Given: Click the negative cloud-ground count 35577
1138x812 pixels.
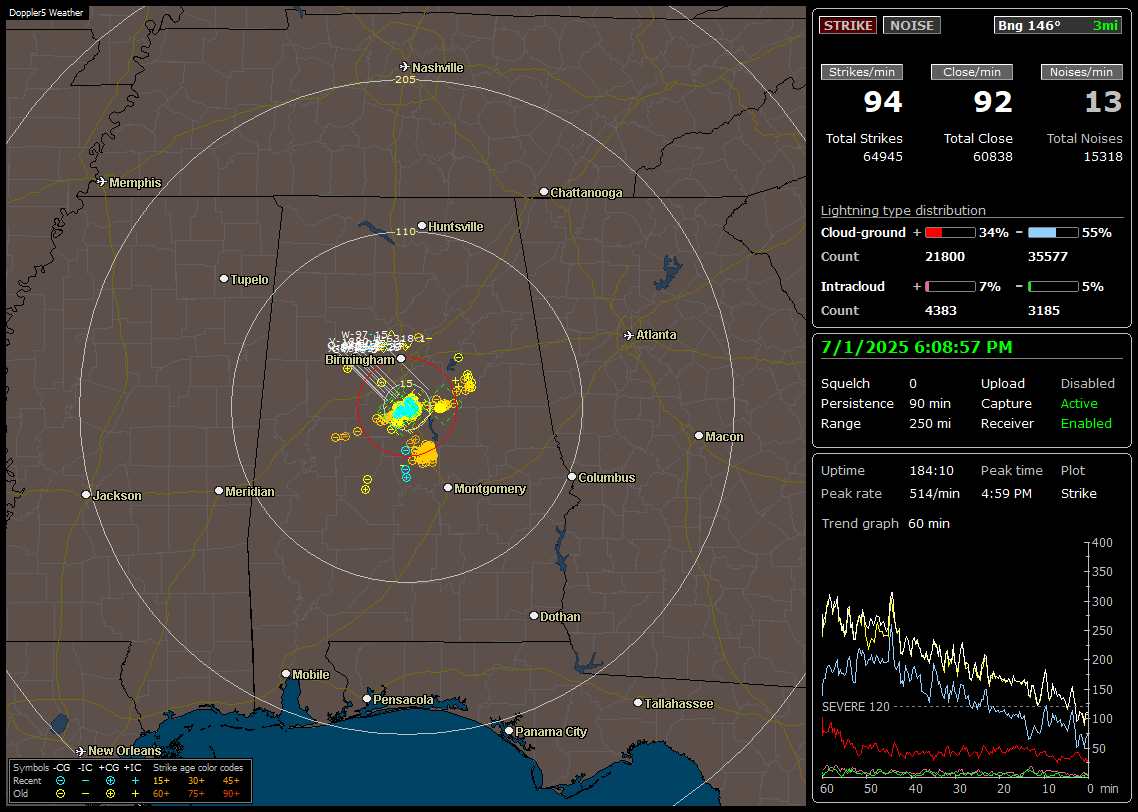Looking at the screenshot, I should (x=1048, y=256).
